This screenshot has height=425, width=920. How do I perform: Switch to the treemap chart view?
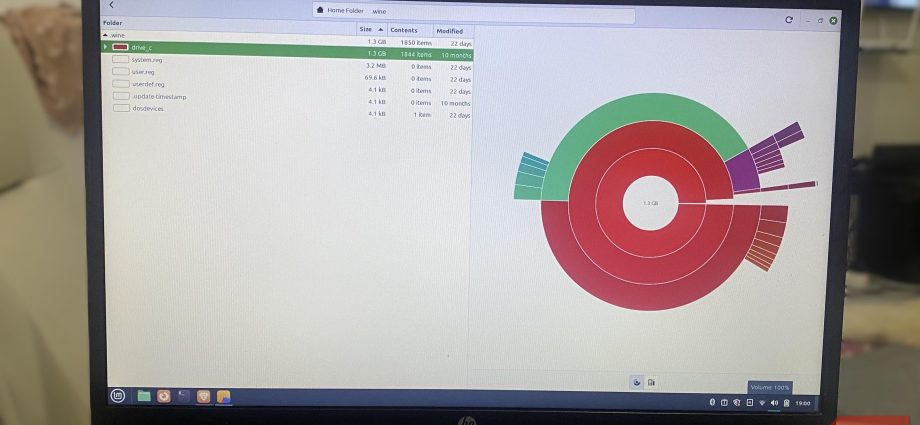click(x=651, y=383)
